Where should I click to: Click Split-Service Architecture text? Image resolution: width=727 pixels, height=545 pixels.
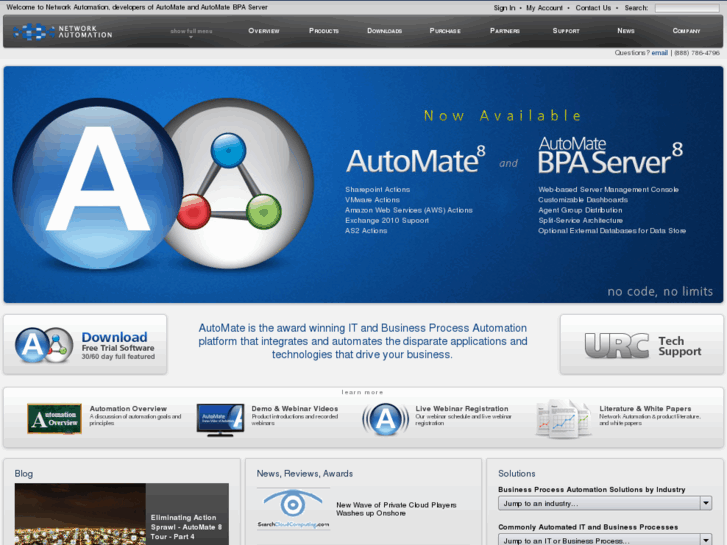[x=580, y=220]
